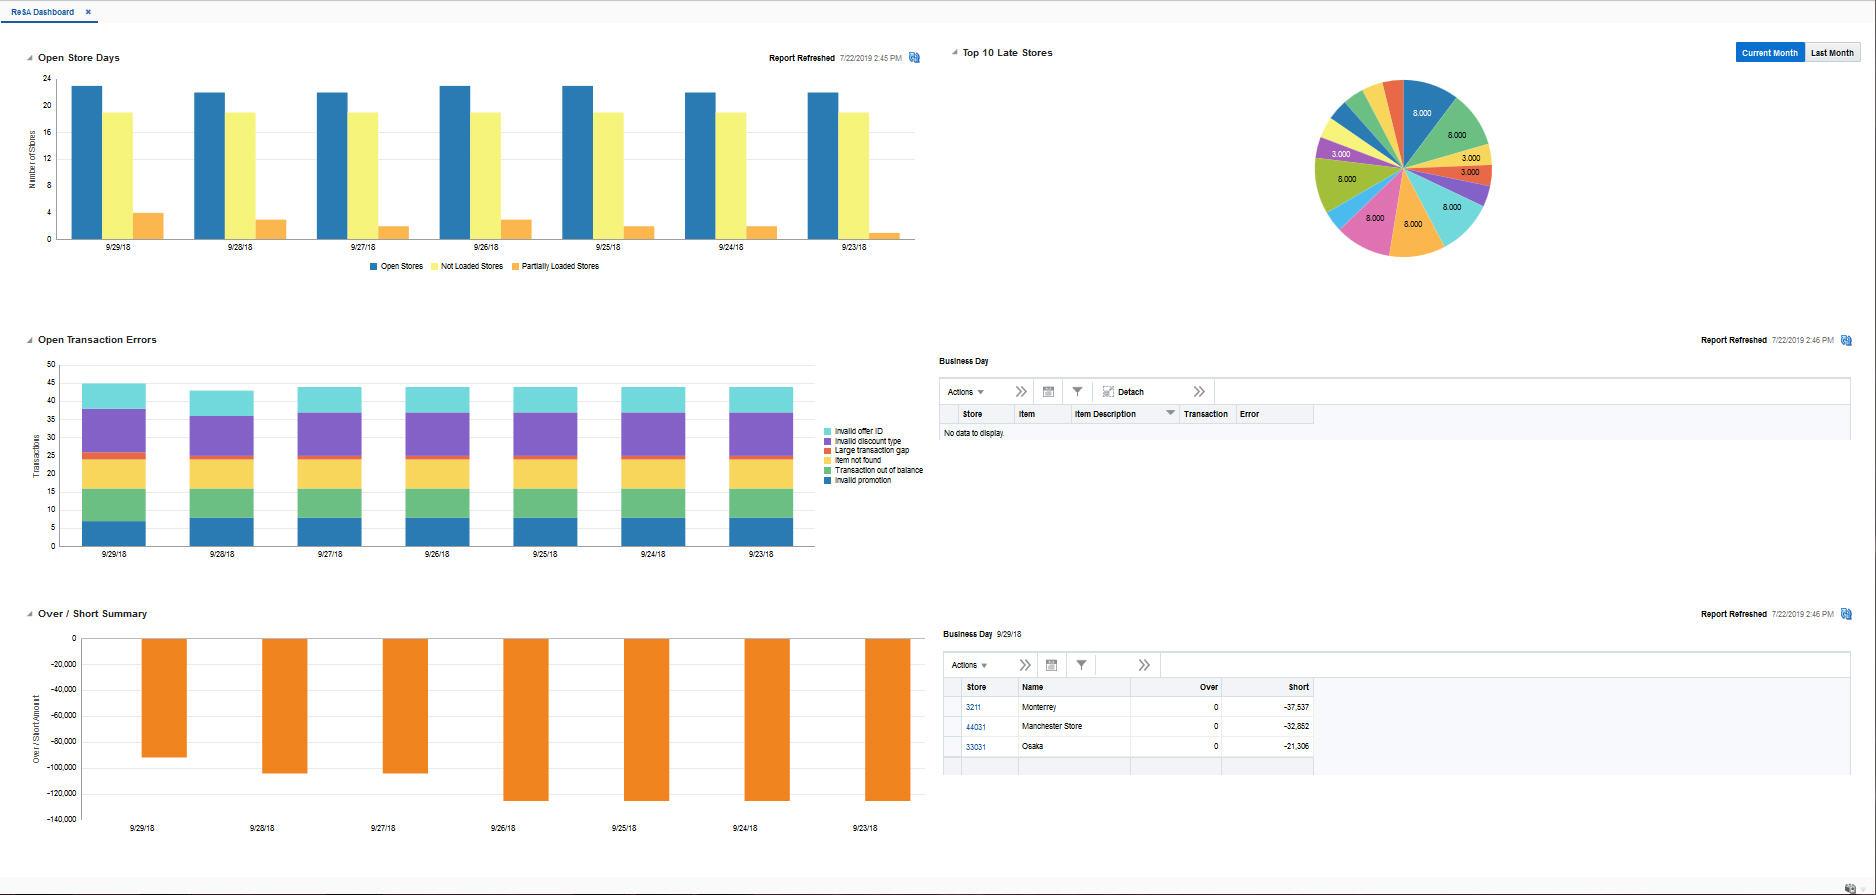Open store link 3211
Screen dimensions: 1876x895
[973, 707]
